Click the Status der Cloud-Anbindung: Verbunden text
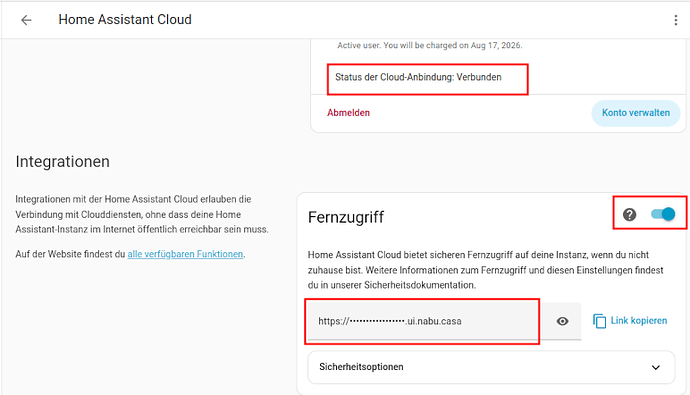This screenshot has height=395, width=690. click(418, 77)
